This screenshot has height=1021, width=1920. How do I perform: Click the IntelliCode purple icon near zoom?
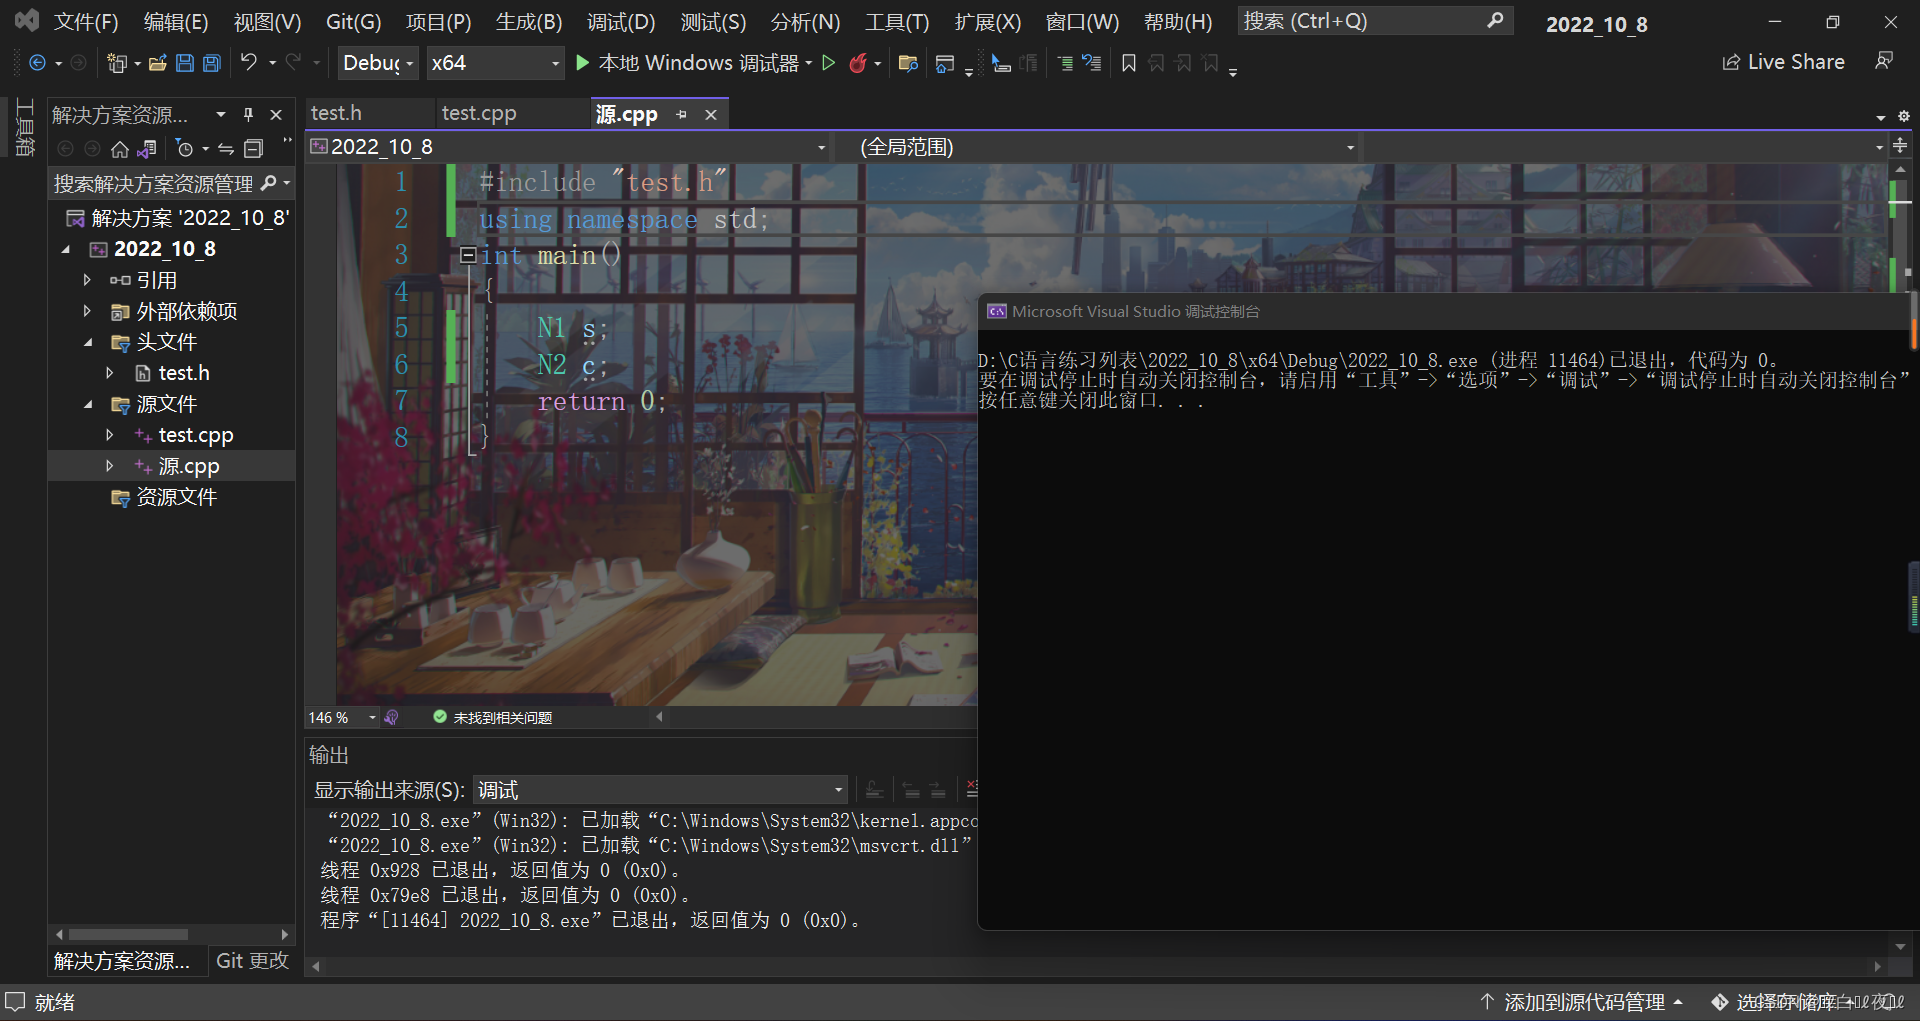pyautogui.click(x=392, y=717)
